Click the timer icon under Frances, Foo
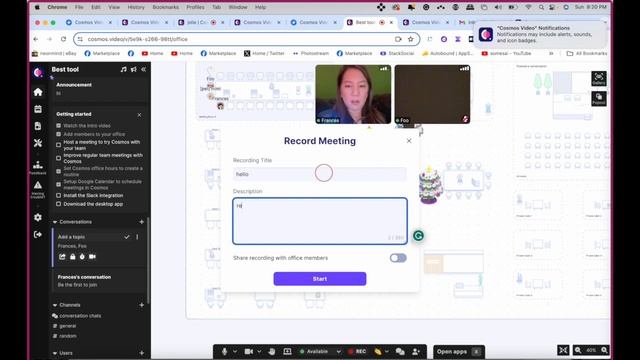Image resolution: width=640 pixels, height=360 pixels. click(82, 257)
